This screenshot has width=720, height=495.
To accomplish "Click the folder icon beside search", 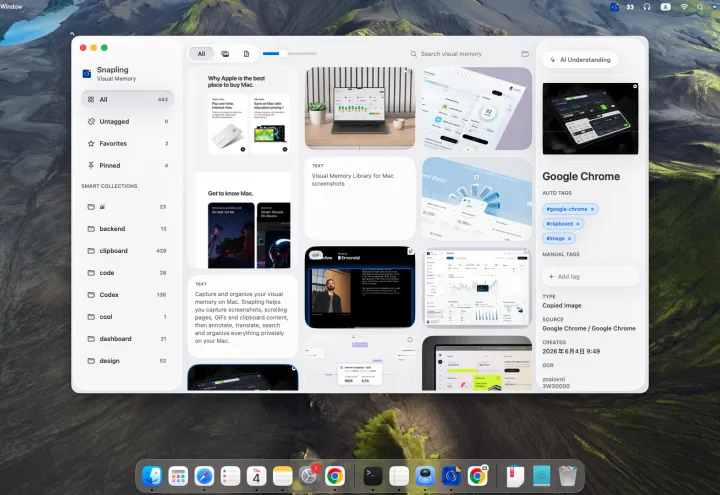I will click(x=525, y=54).
